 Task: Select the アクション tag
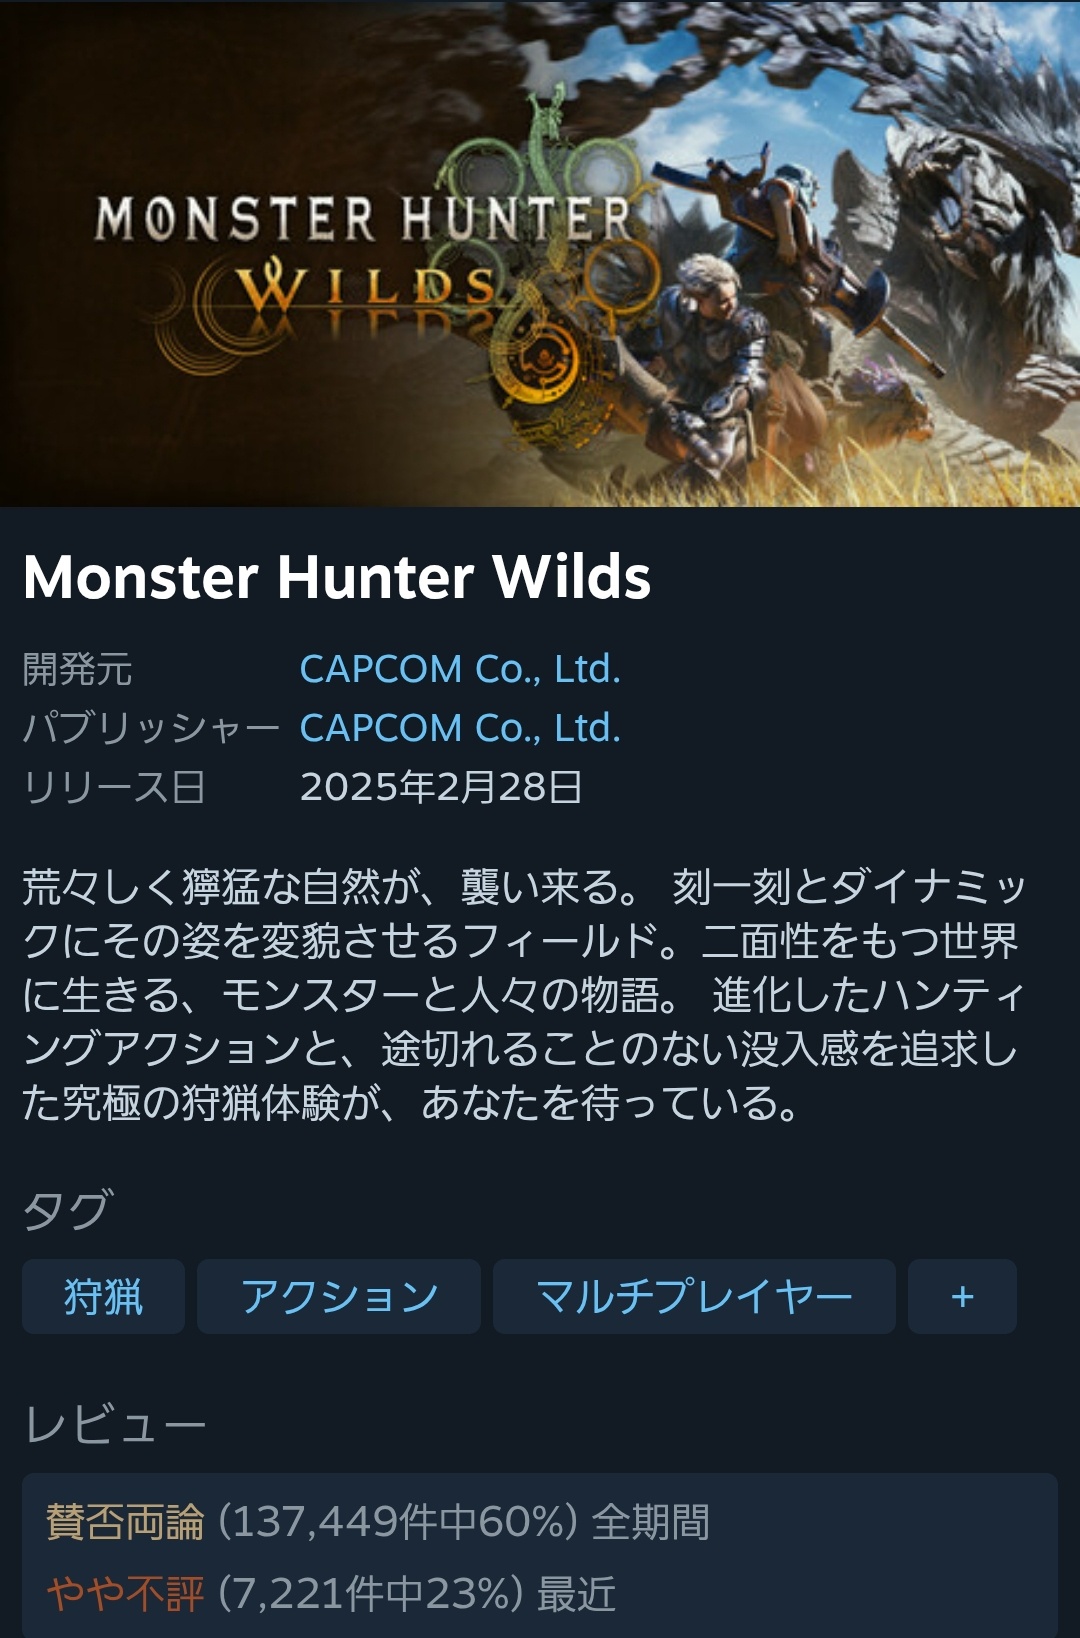tap(339, 1296)
